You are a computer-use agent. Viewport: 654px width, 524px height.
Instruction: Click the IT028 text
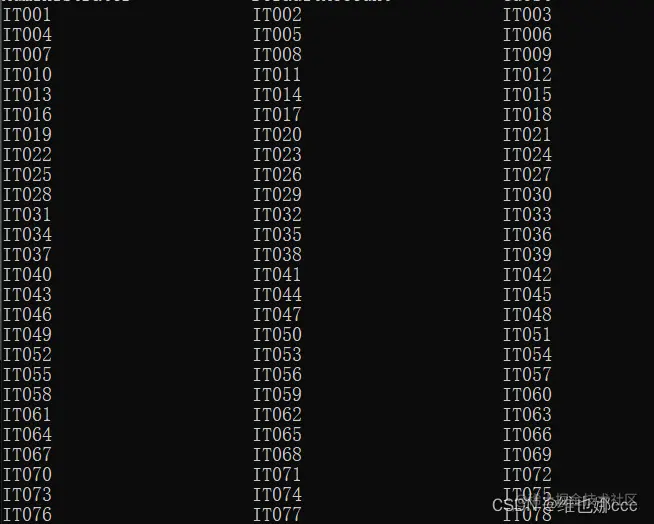27,195
